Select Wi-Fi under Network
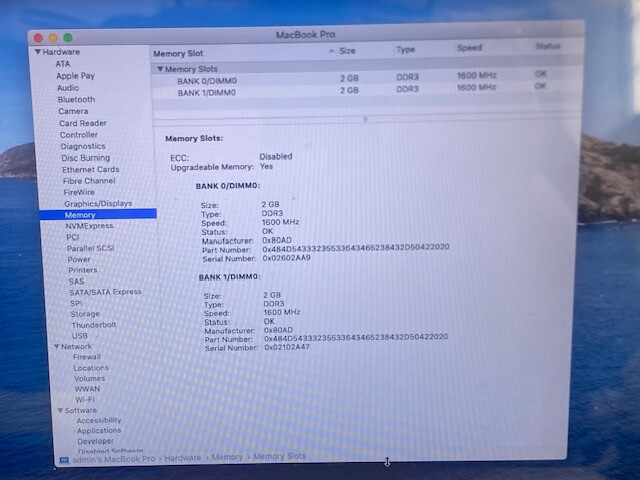The image size is (640, 480). point(84,400)
